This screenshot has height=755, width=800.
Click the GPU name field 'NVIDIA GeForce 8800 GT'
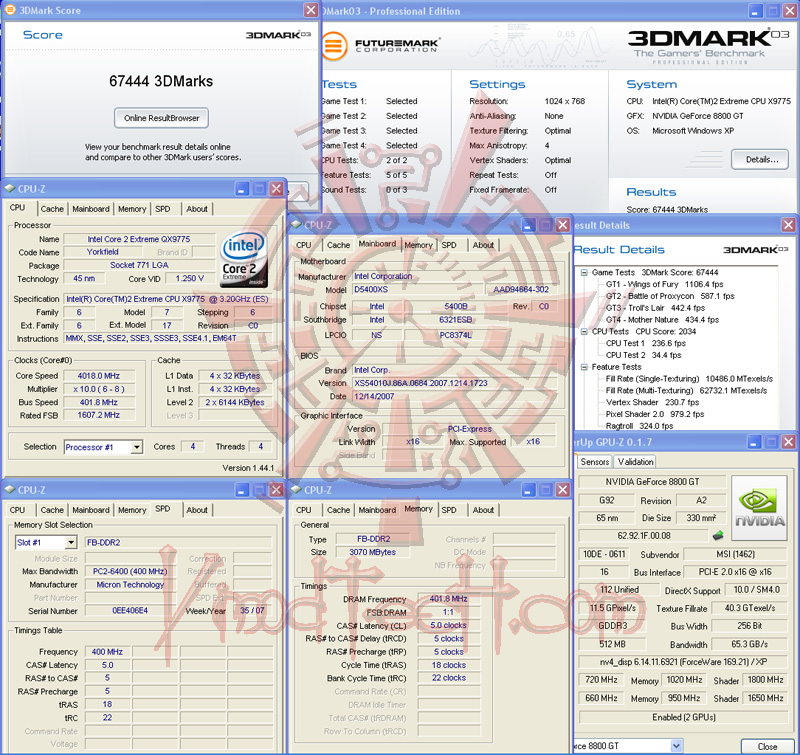click(x=652, y=482)
